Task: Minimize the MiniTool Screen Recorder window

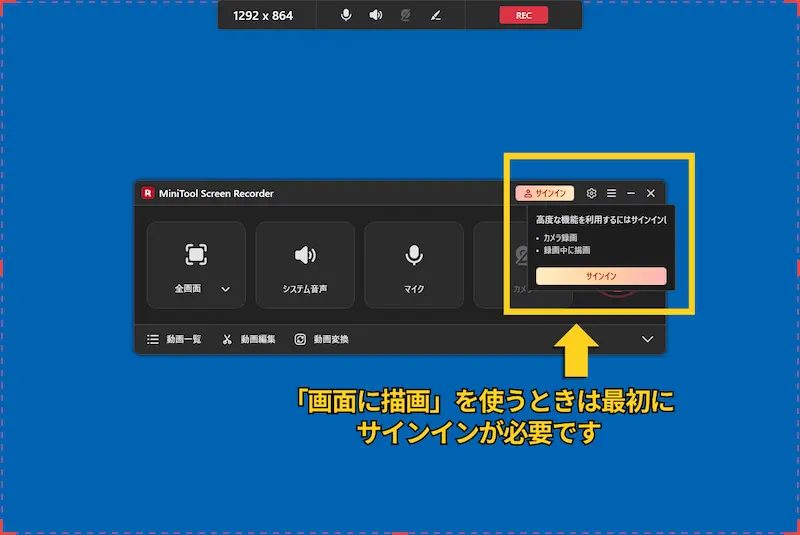Action: pyautogui.click(x=631, y=193)
